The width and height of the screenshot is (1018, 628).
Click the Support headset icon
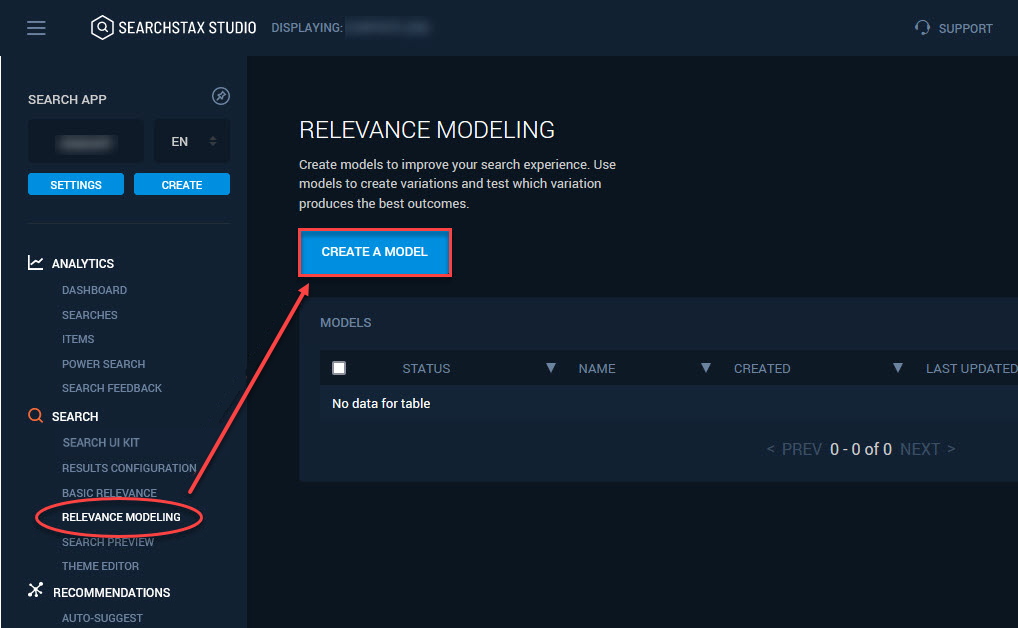coord(922,28)
